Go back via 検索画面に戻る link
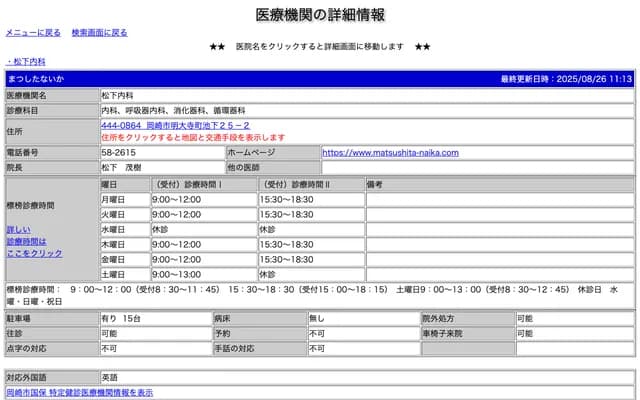Screen dimensions: 640x400 (99, 32)
